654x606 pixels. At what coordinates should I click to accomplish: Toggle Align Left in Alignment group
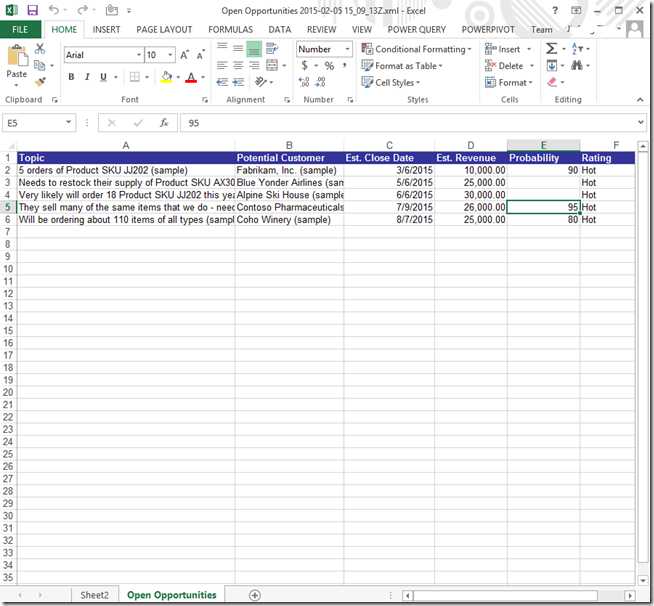point(222,65)
